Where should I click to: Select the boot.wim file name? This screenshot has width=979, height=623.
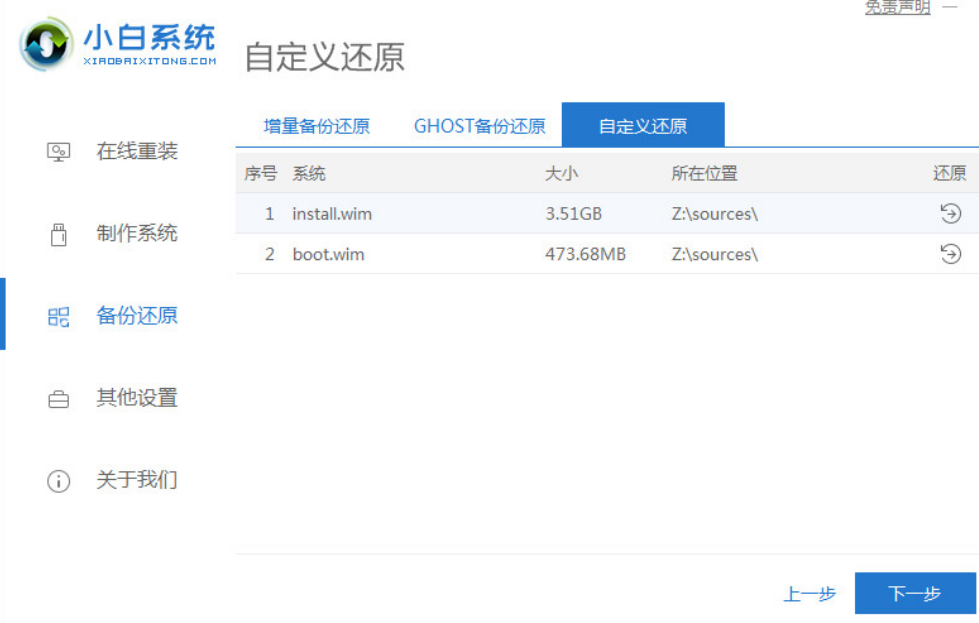(328, 254)
